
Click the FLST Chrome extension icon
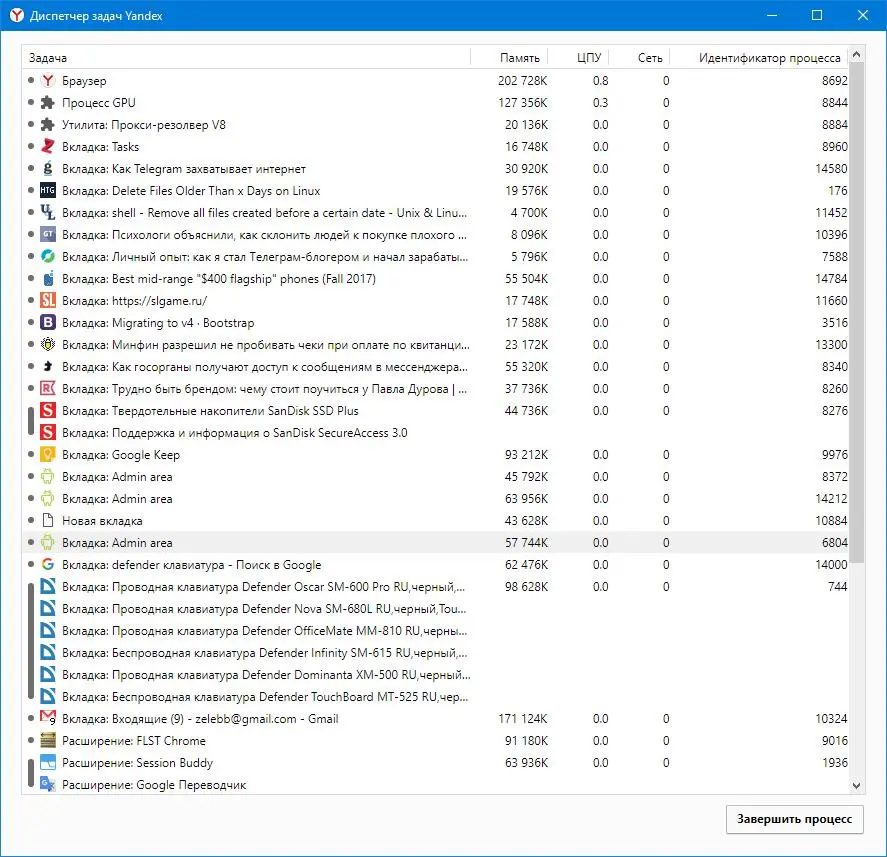point(48,741)
